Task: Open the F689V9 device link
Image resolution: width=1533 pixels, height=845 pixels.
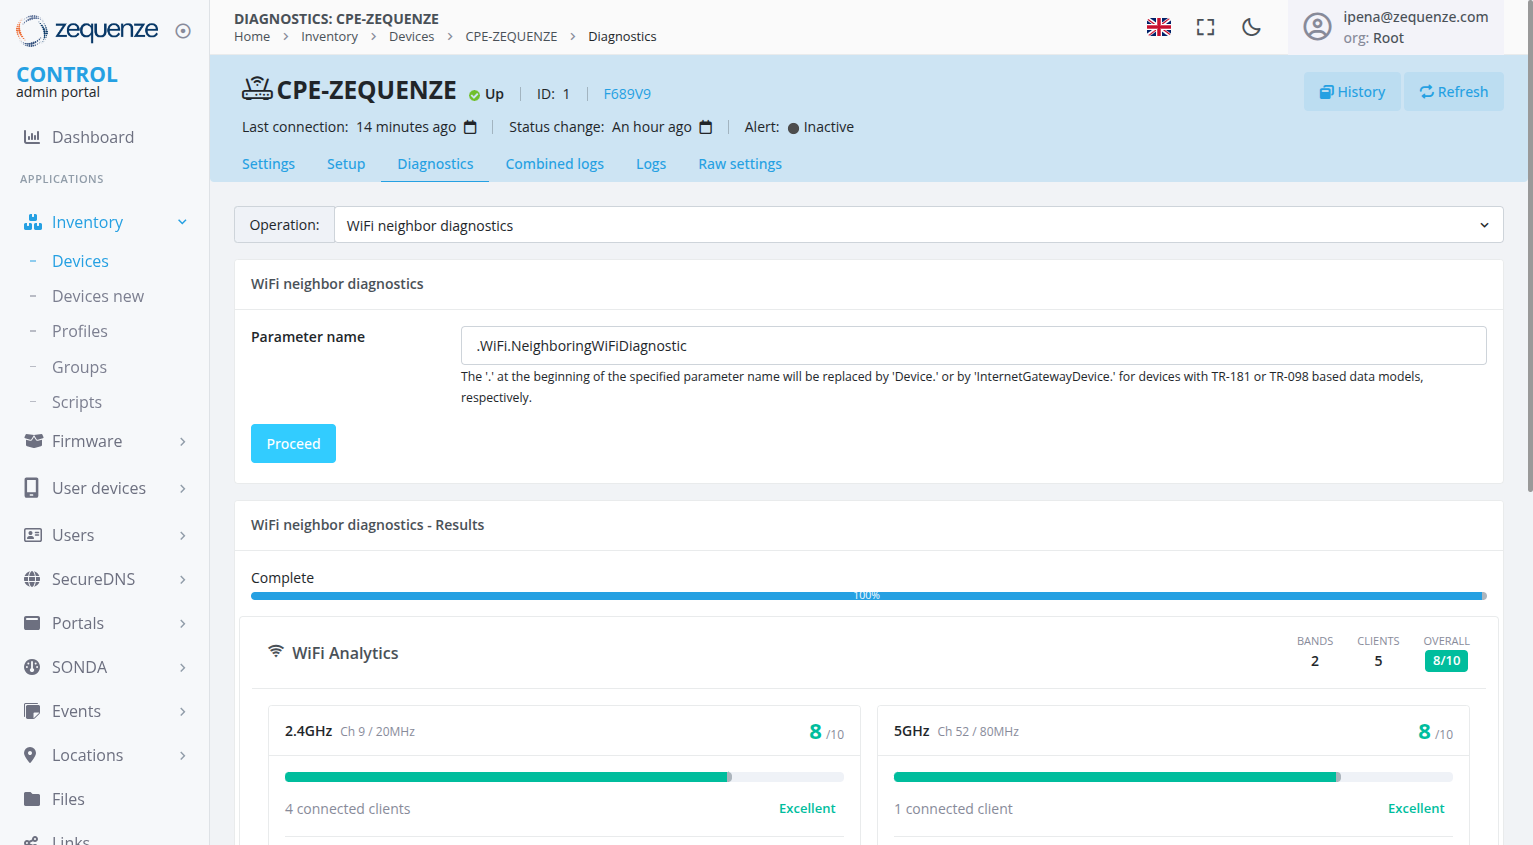Action: click(x=627, y=93)
